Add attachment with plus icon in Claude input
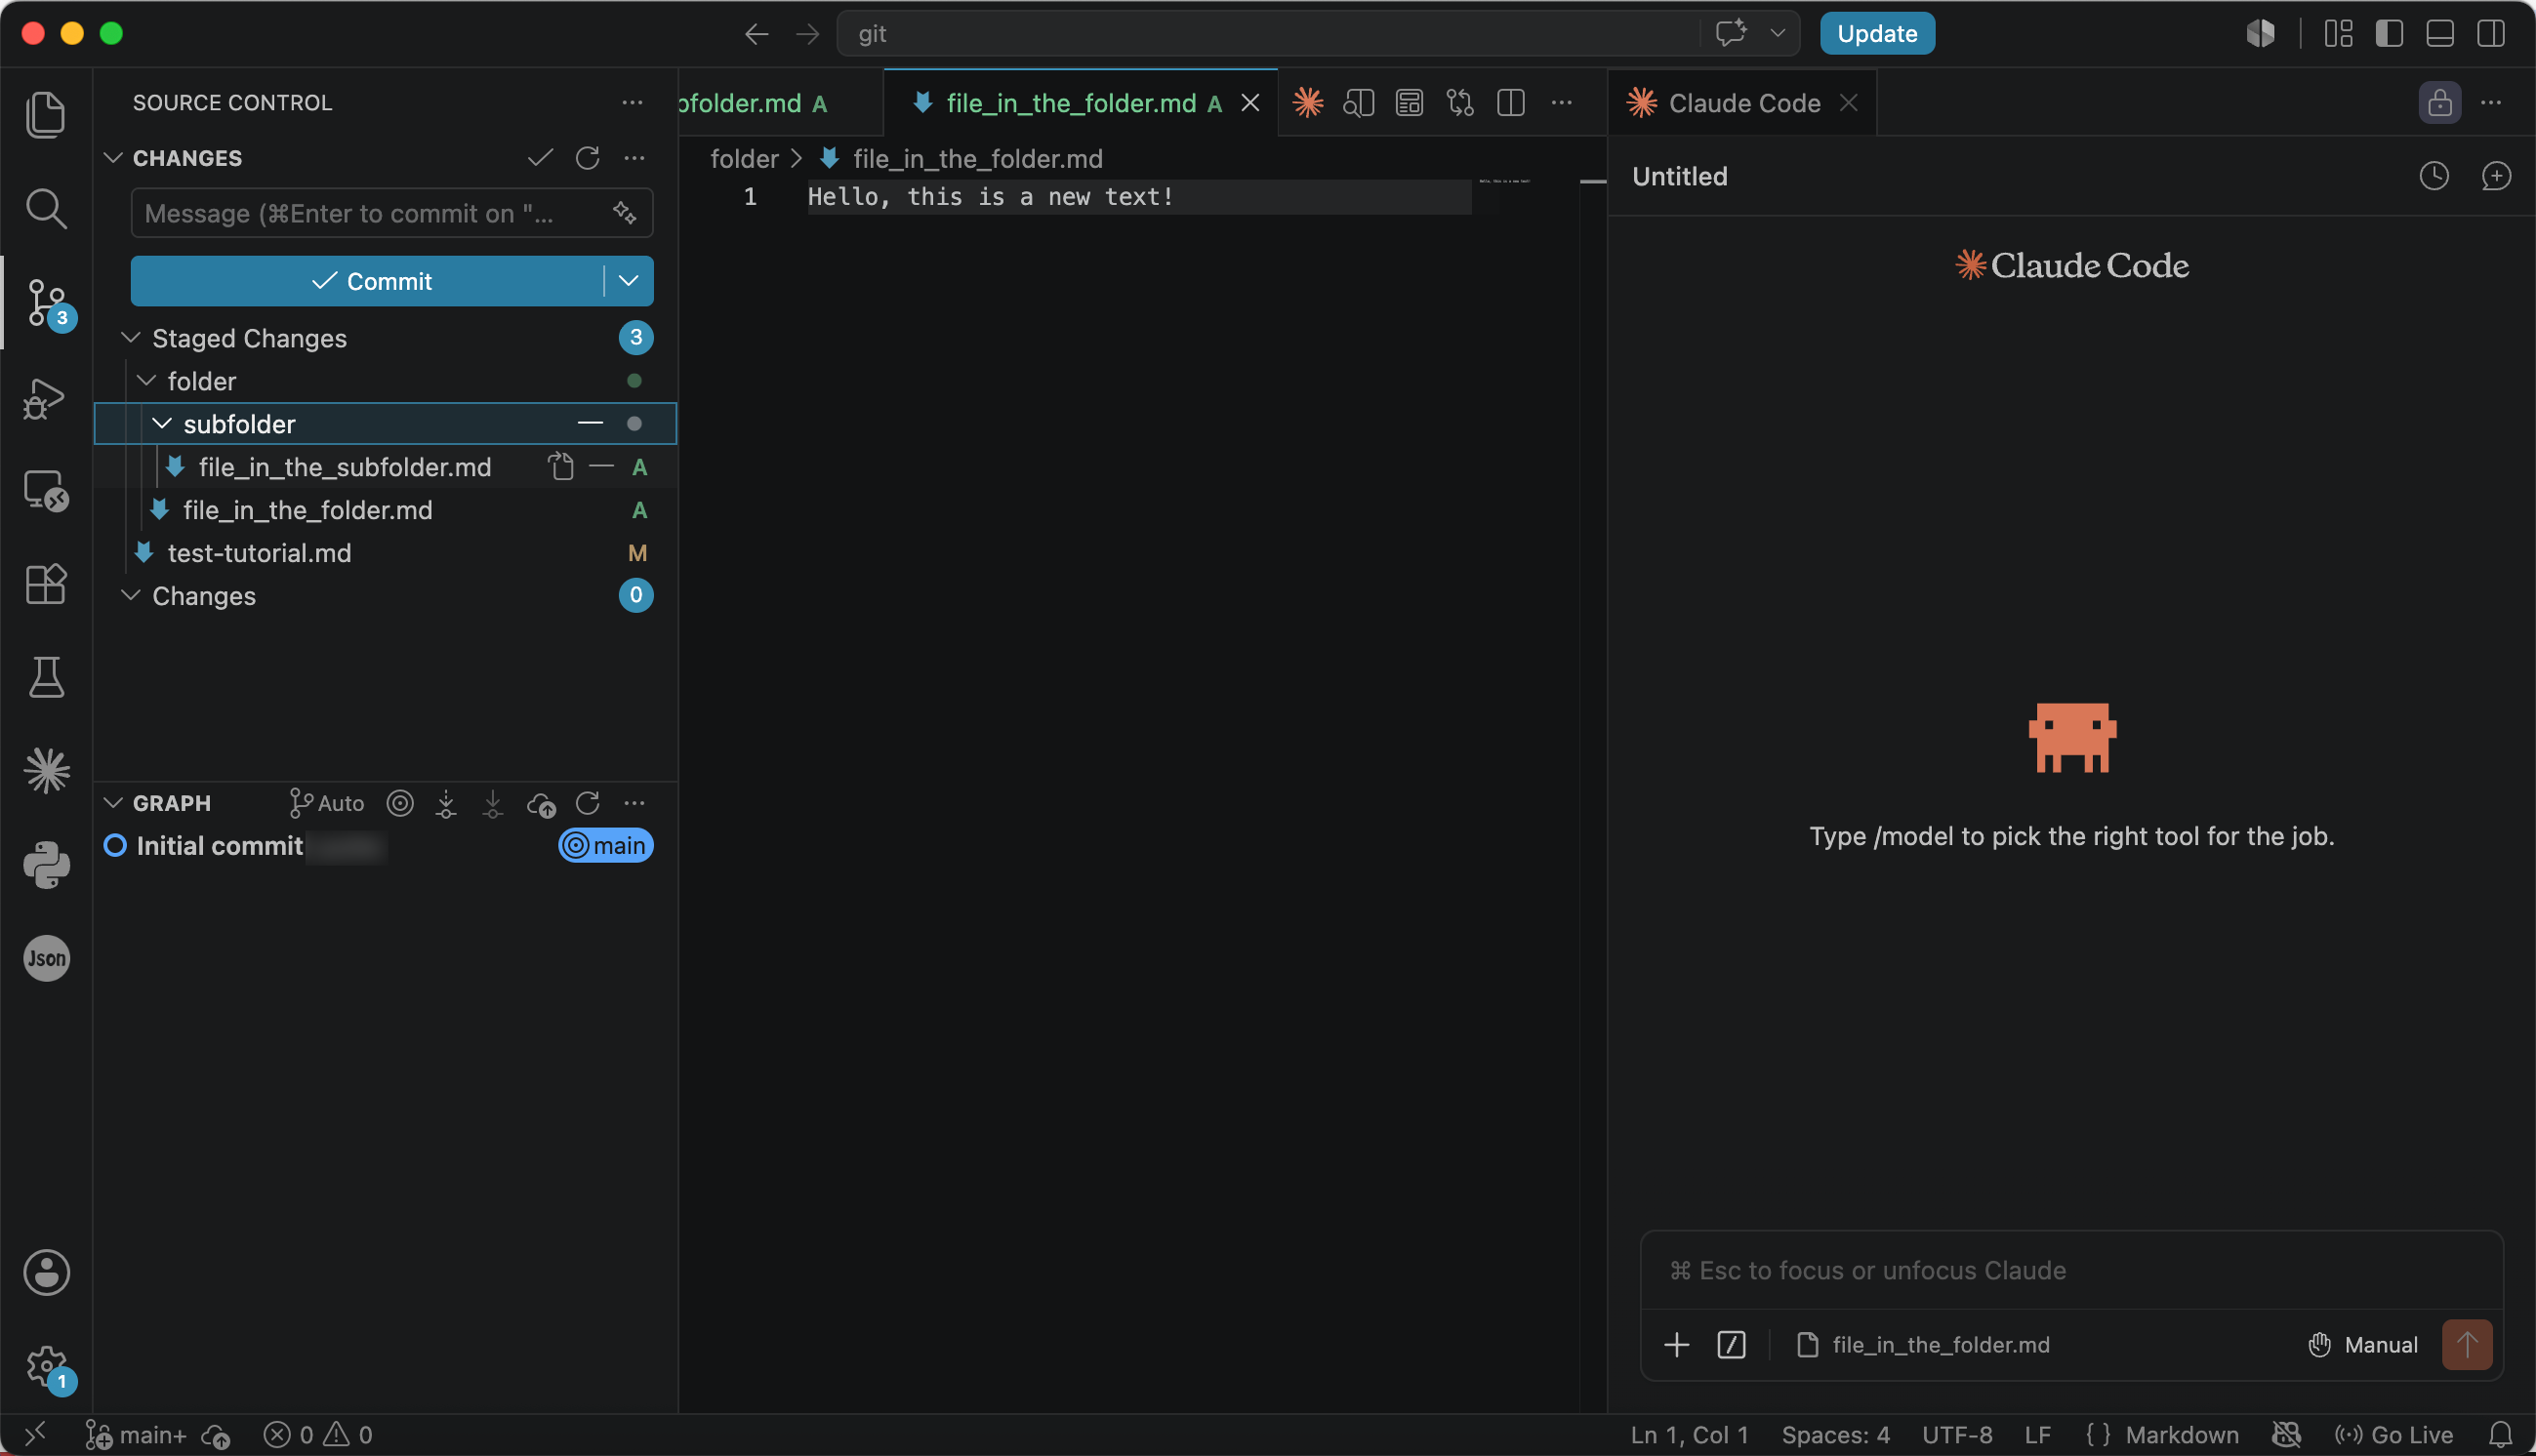Viewport: 2536px width, 1456px height. click(1676, 1344)
